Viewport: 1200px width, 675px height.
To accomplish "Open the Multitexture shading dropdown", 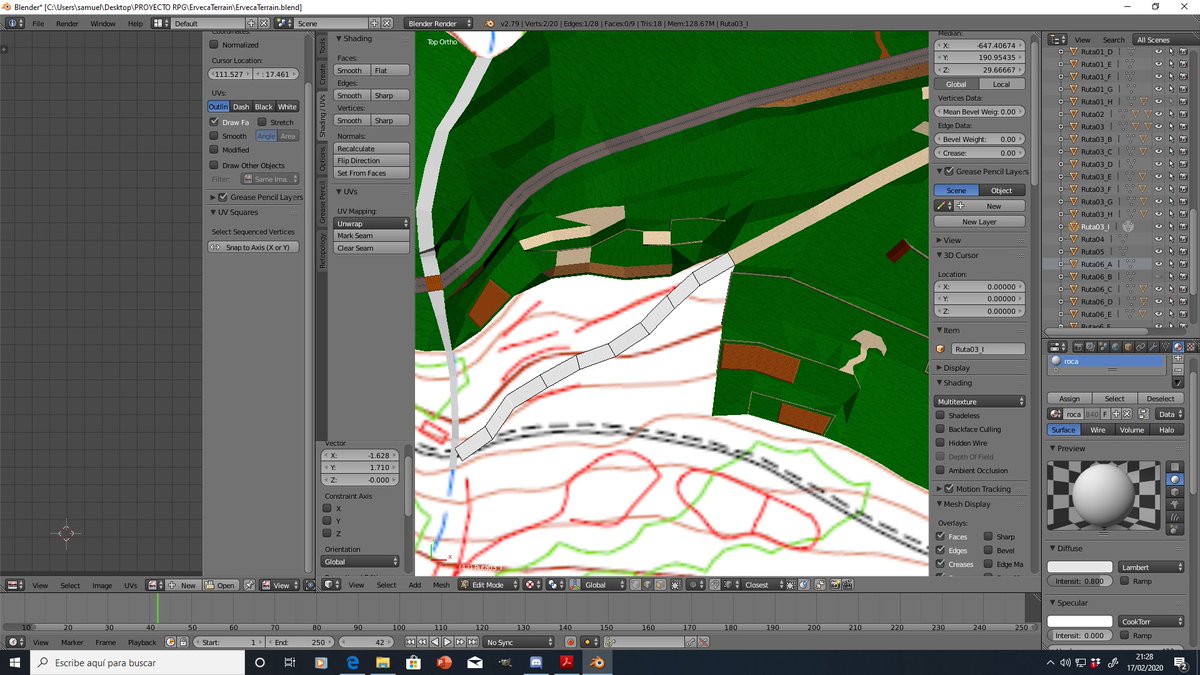I will click(x=980, y=401).
